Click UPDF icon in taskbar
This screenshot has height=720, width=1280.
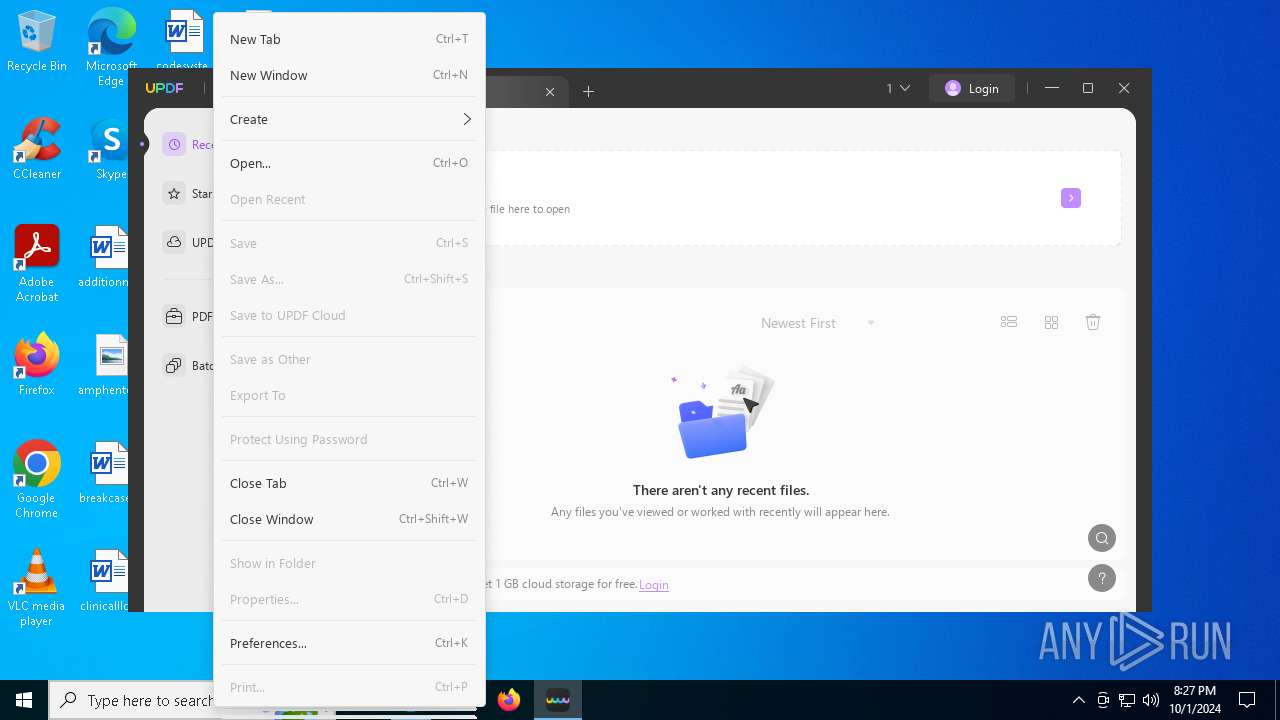coord(558,700)
